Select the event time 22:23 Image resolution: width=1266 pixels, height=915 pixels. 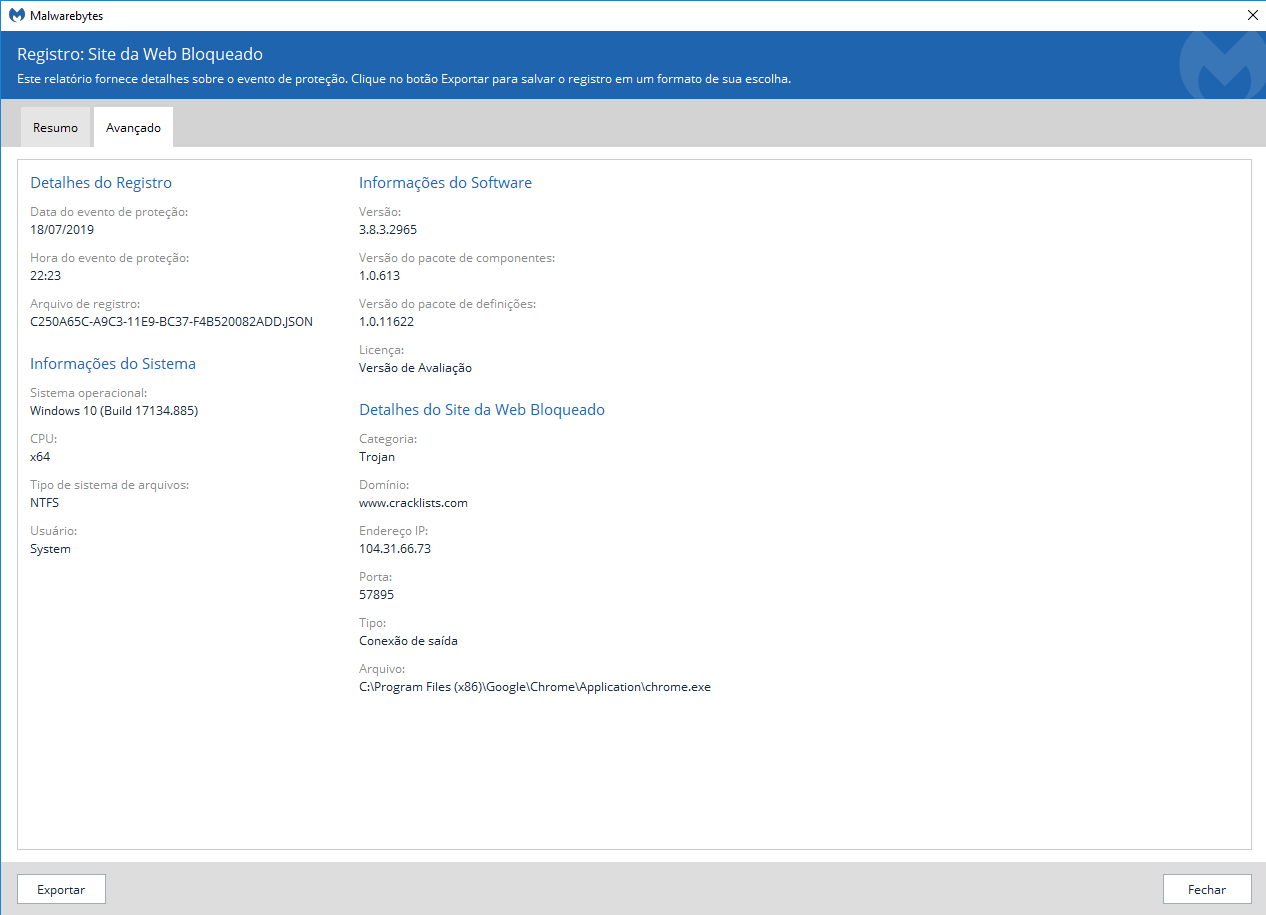pos(46,276)
